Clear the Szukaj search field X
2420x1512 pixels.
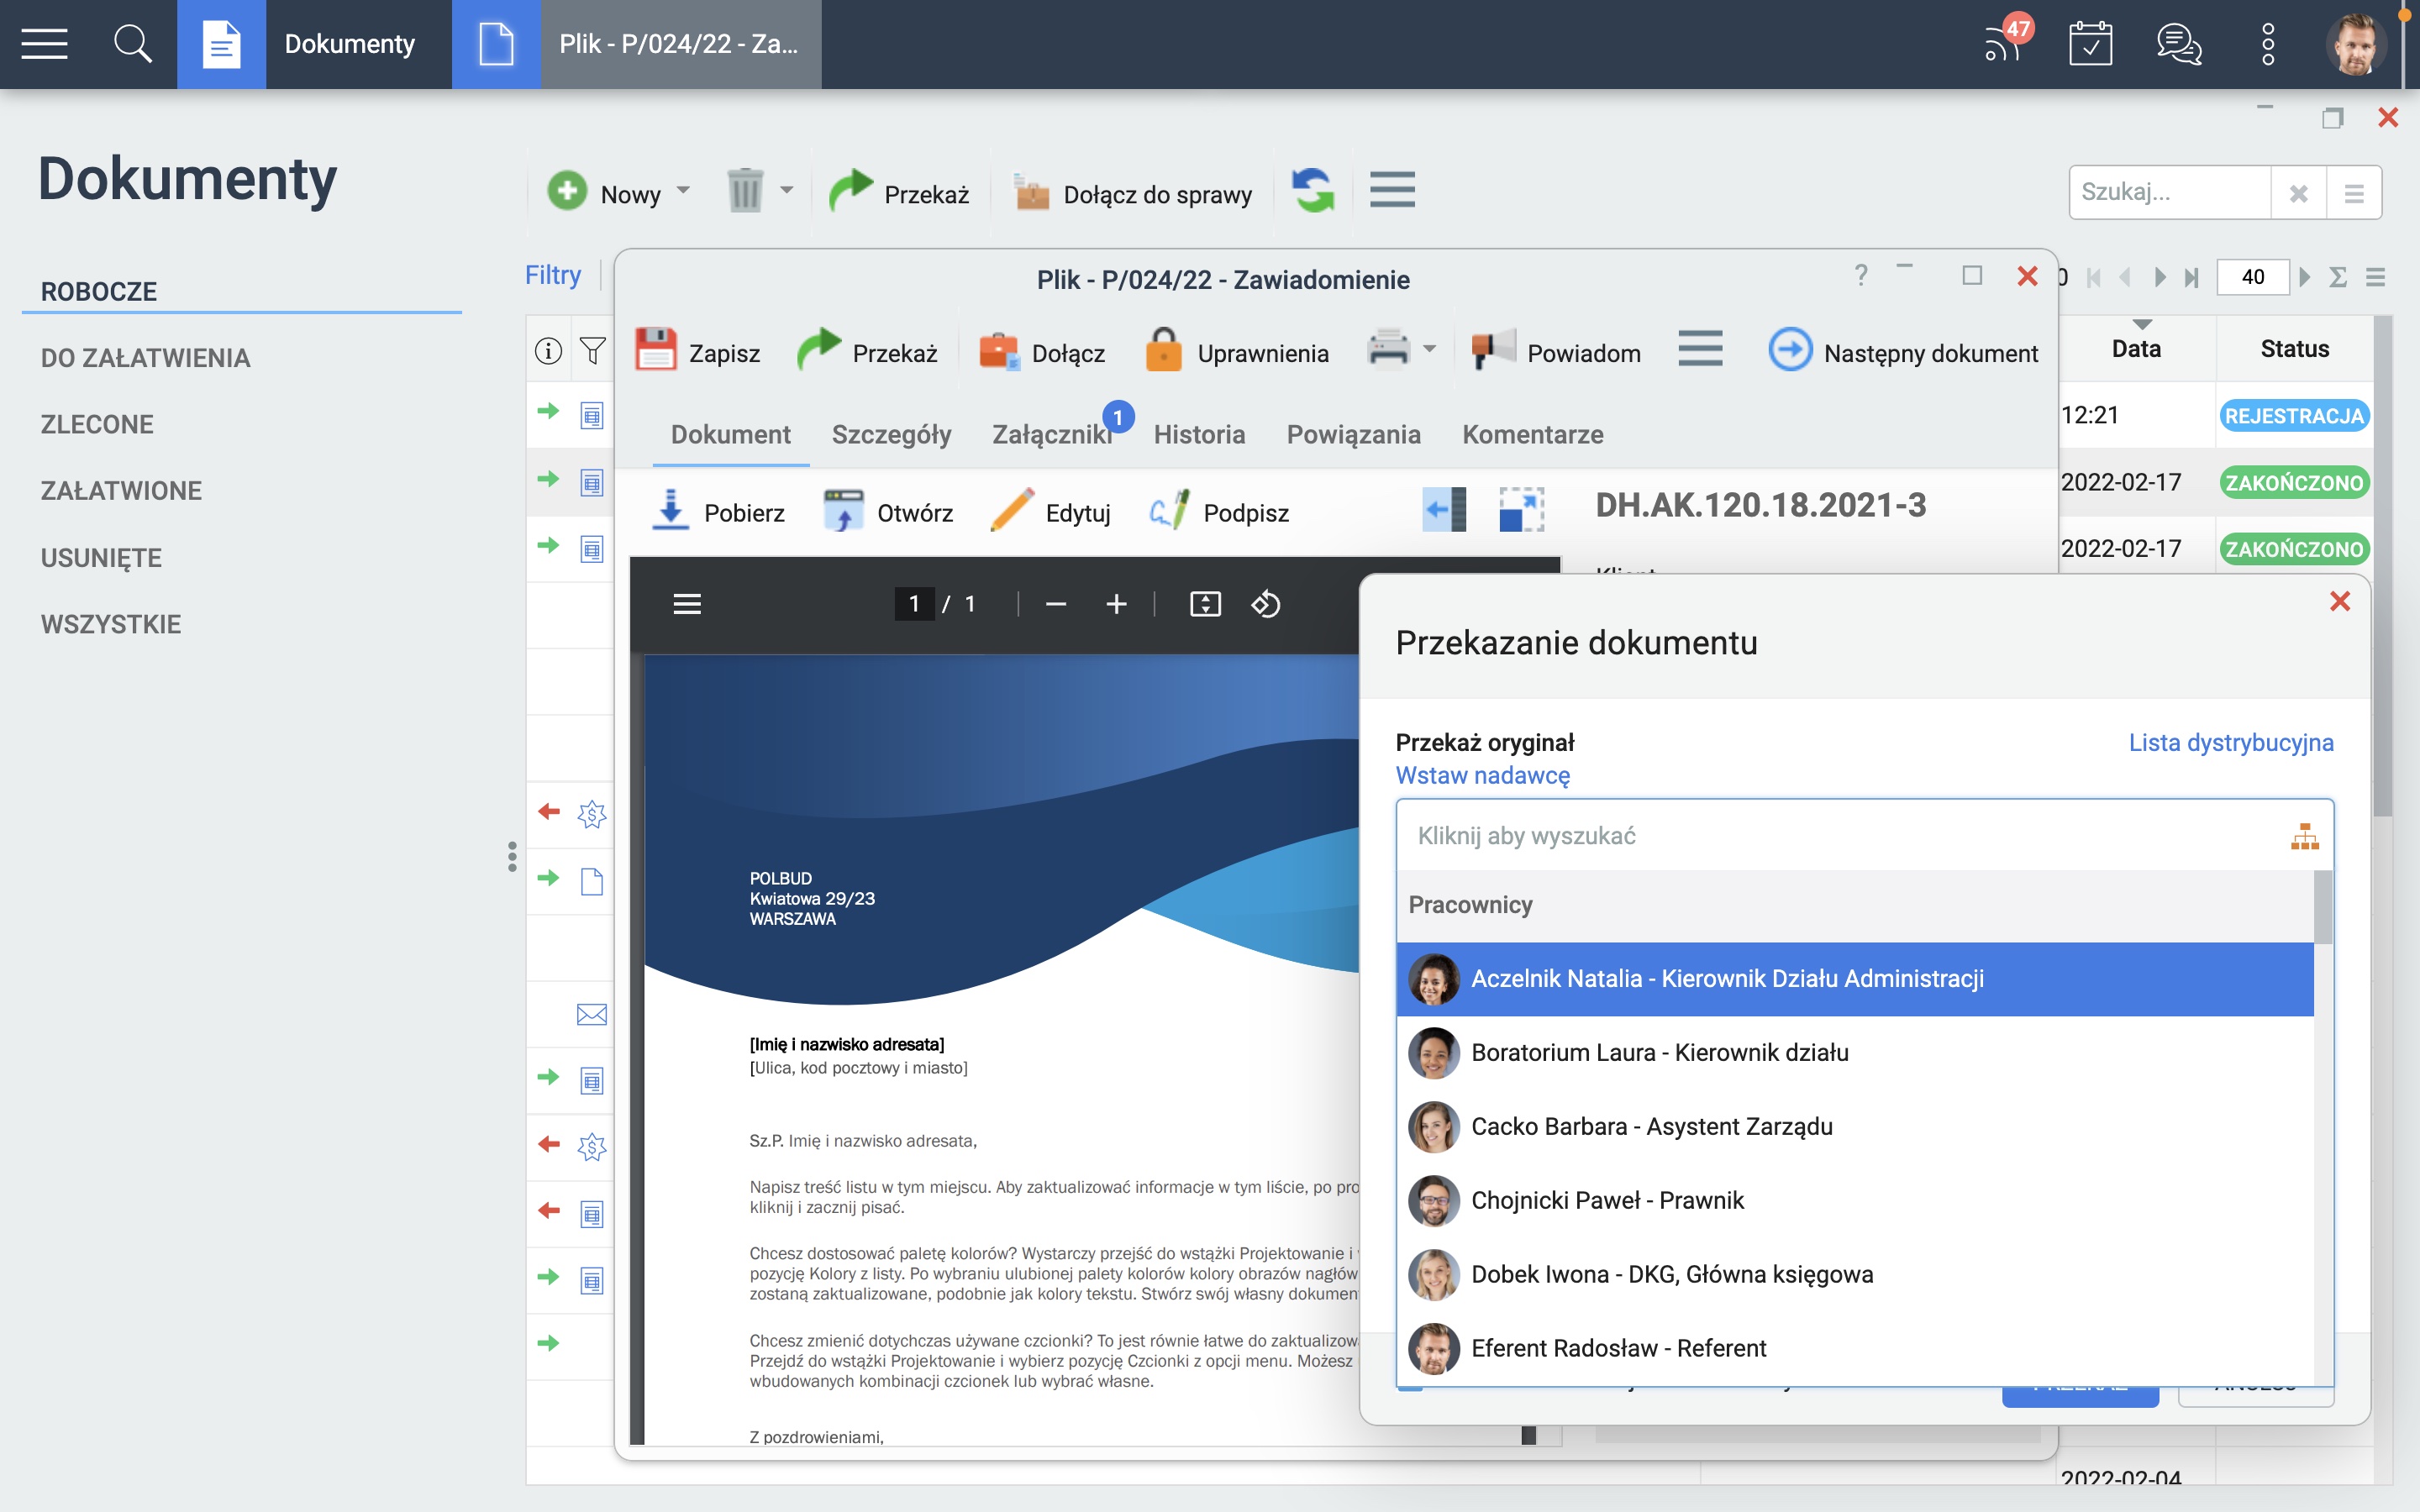(x=2298, y=193)
